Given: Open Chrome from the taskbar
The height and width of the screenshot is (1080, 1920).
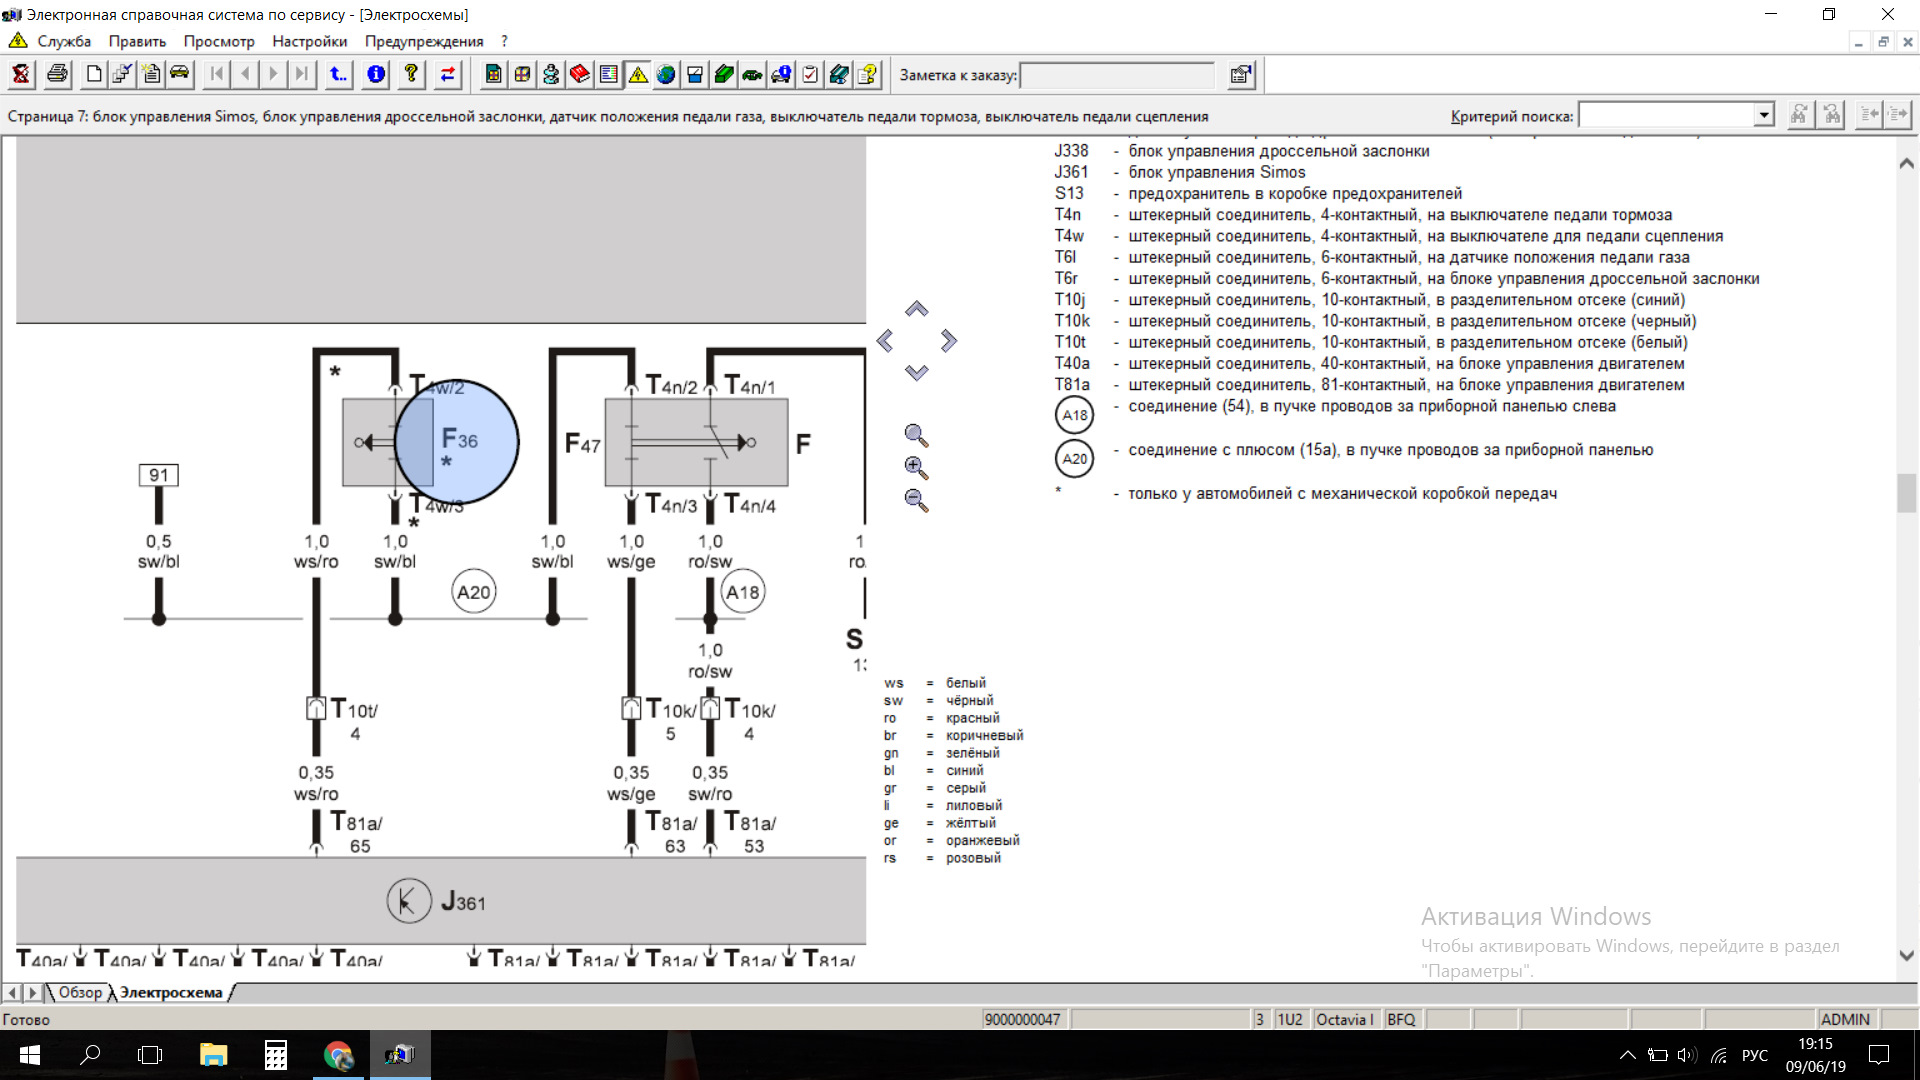Looking at the screenshot, I should pos(338,1055).
